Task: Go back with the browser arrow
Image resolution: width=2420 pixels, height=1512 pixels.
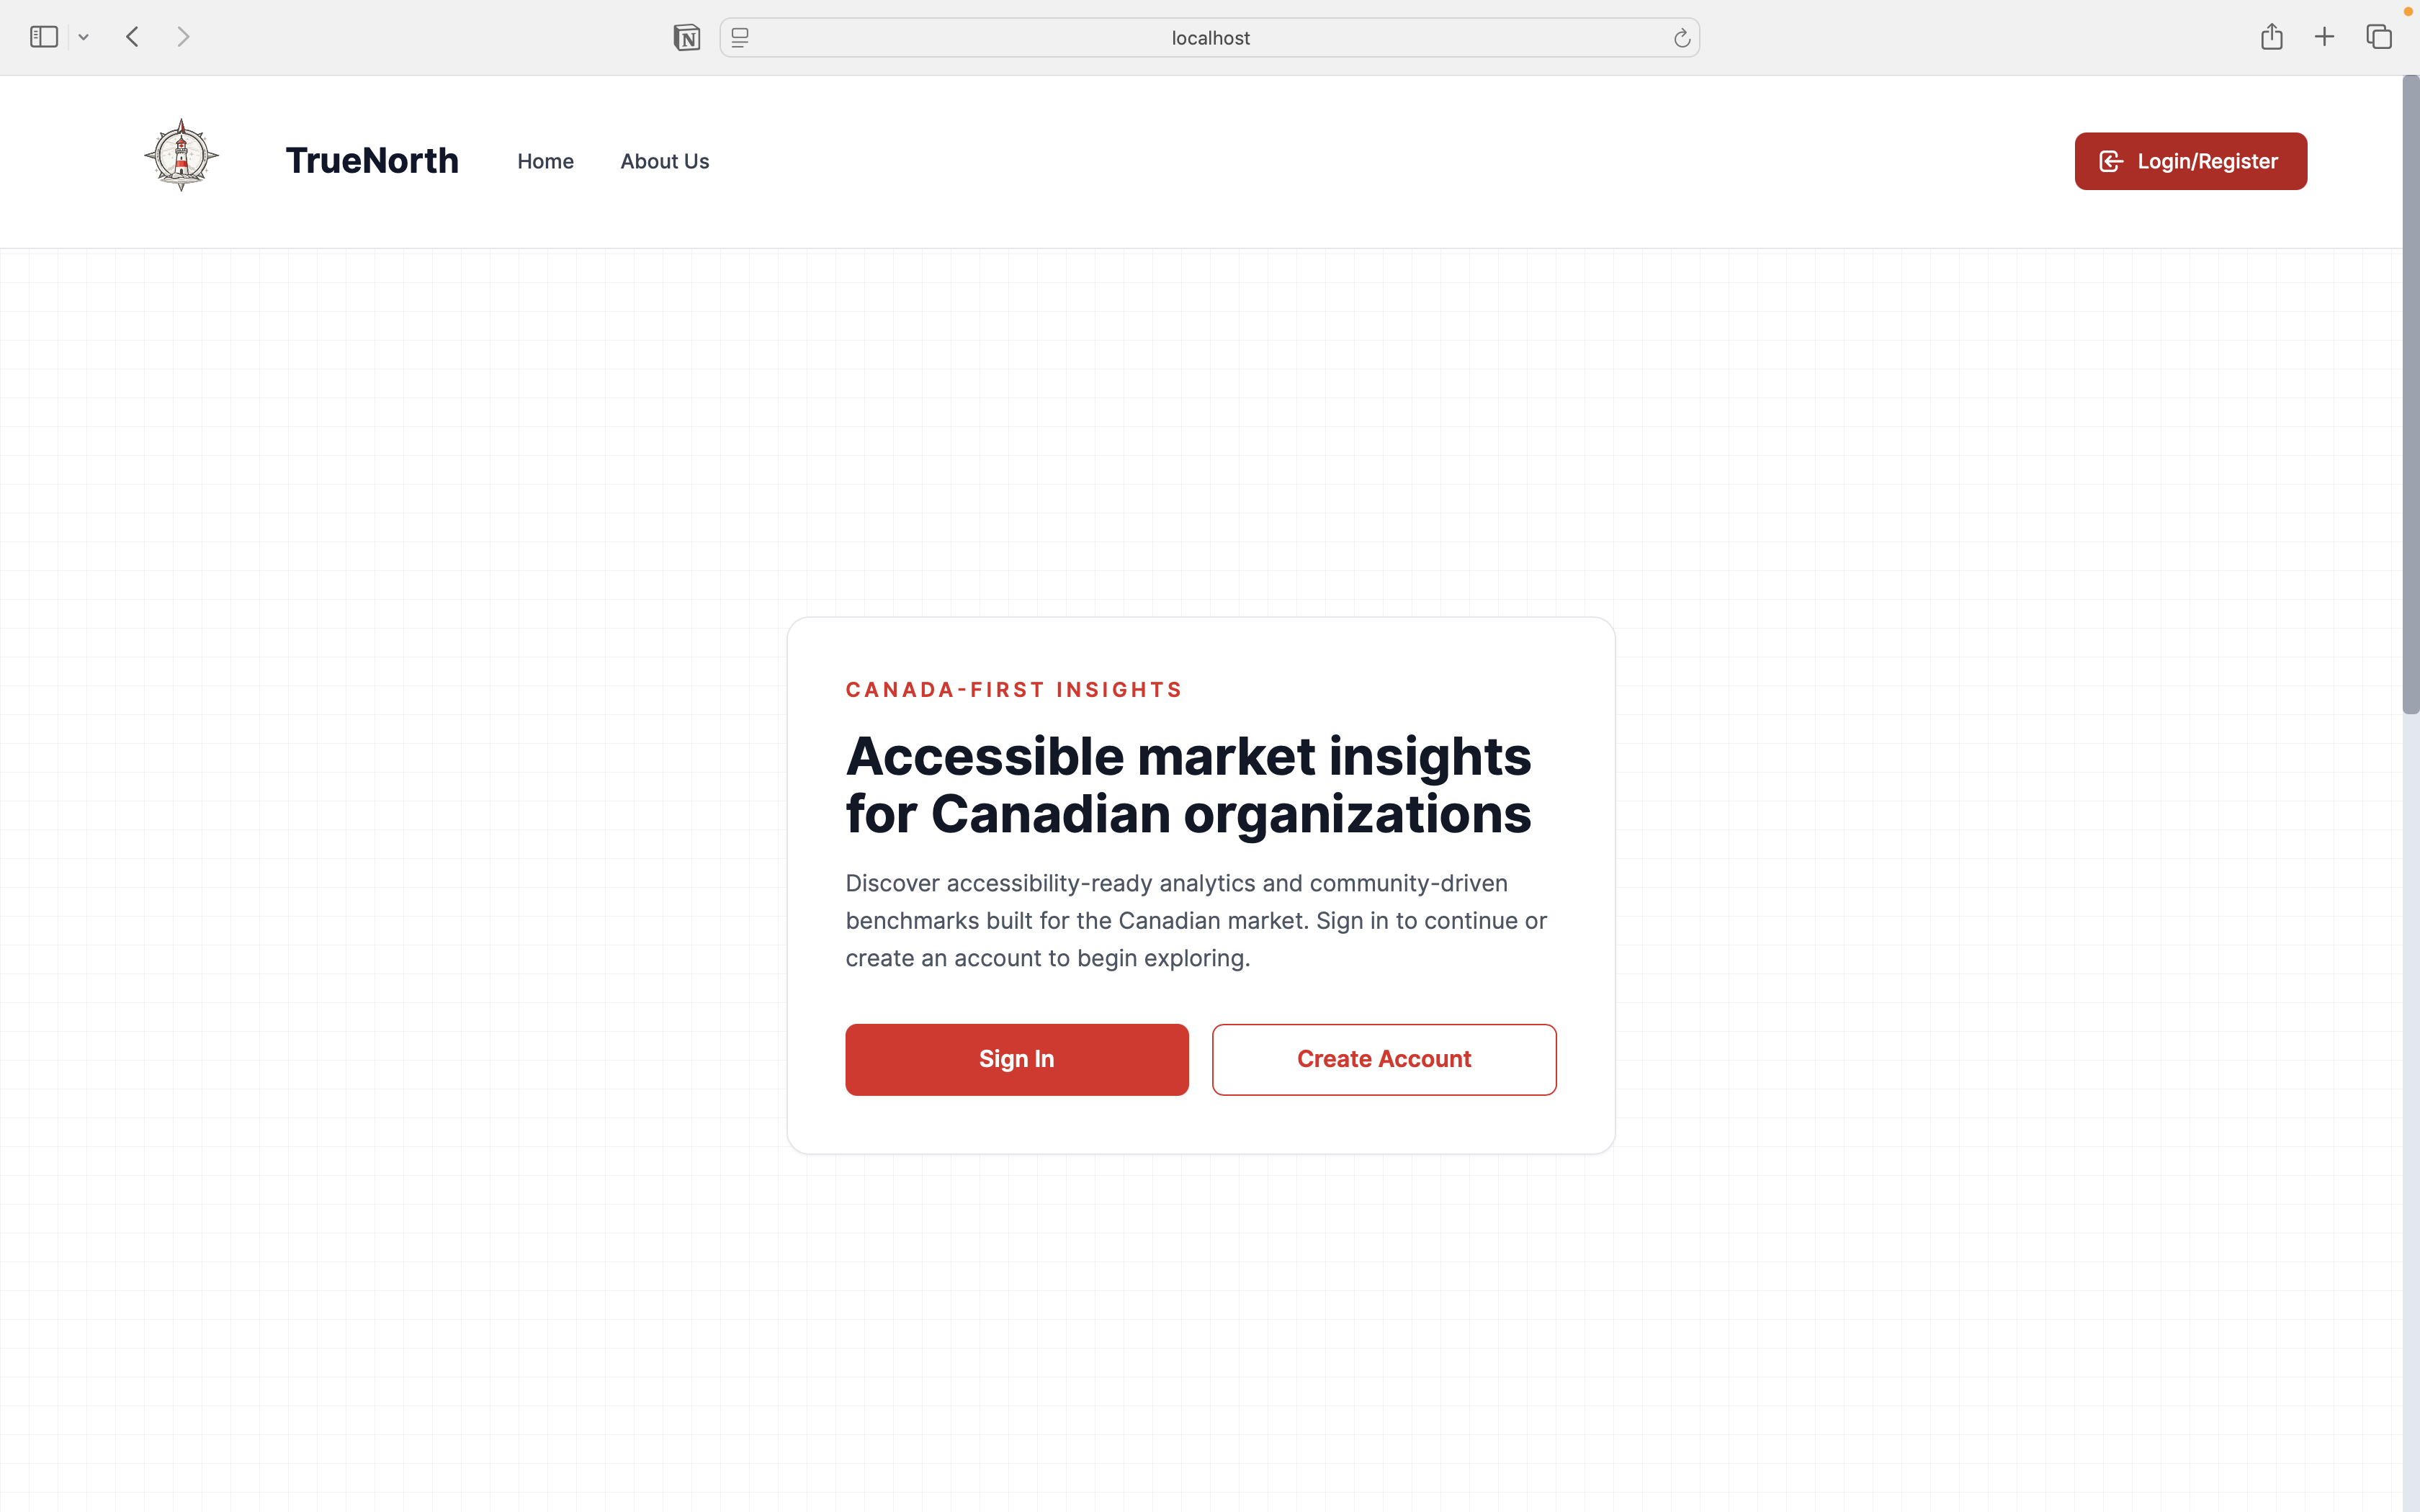Action: coord(133,37)
